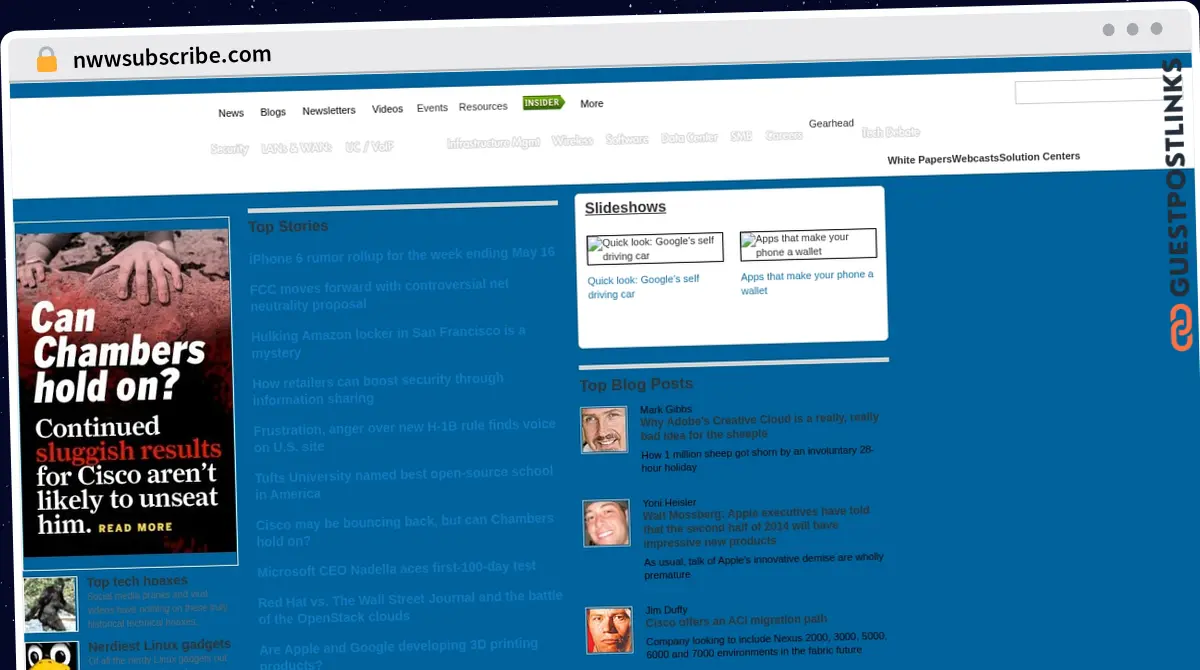This screenshot has height=670, width=1200.
Task: Open the Bigfoot tech hoaxes thumbnail
Action: pos(50,603)
